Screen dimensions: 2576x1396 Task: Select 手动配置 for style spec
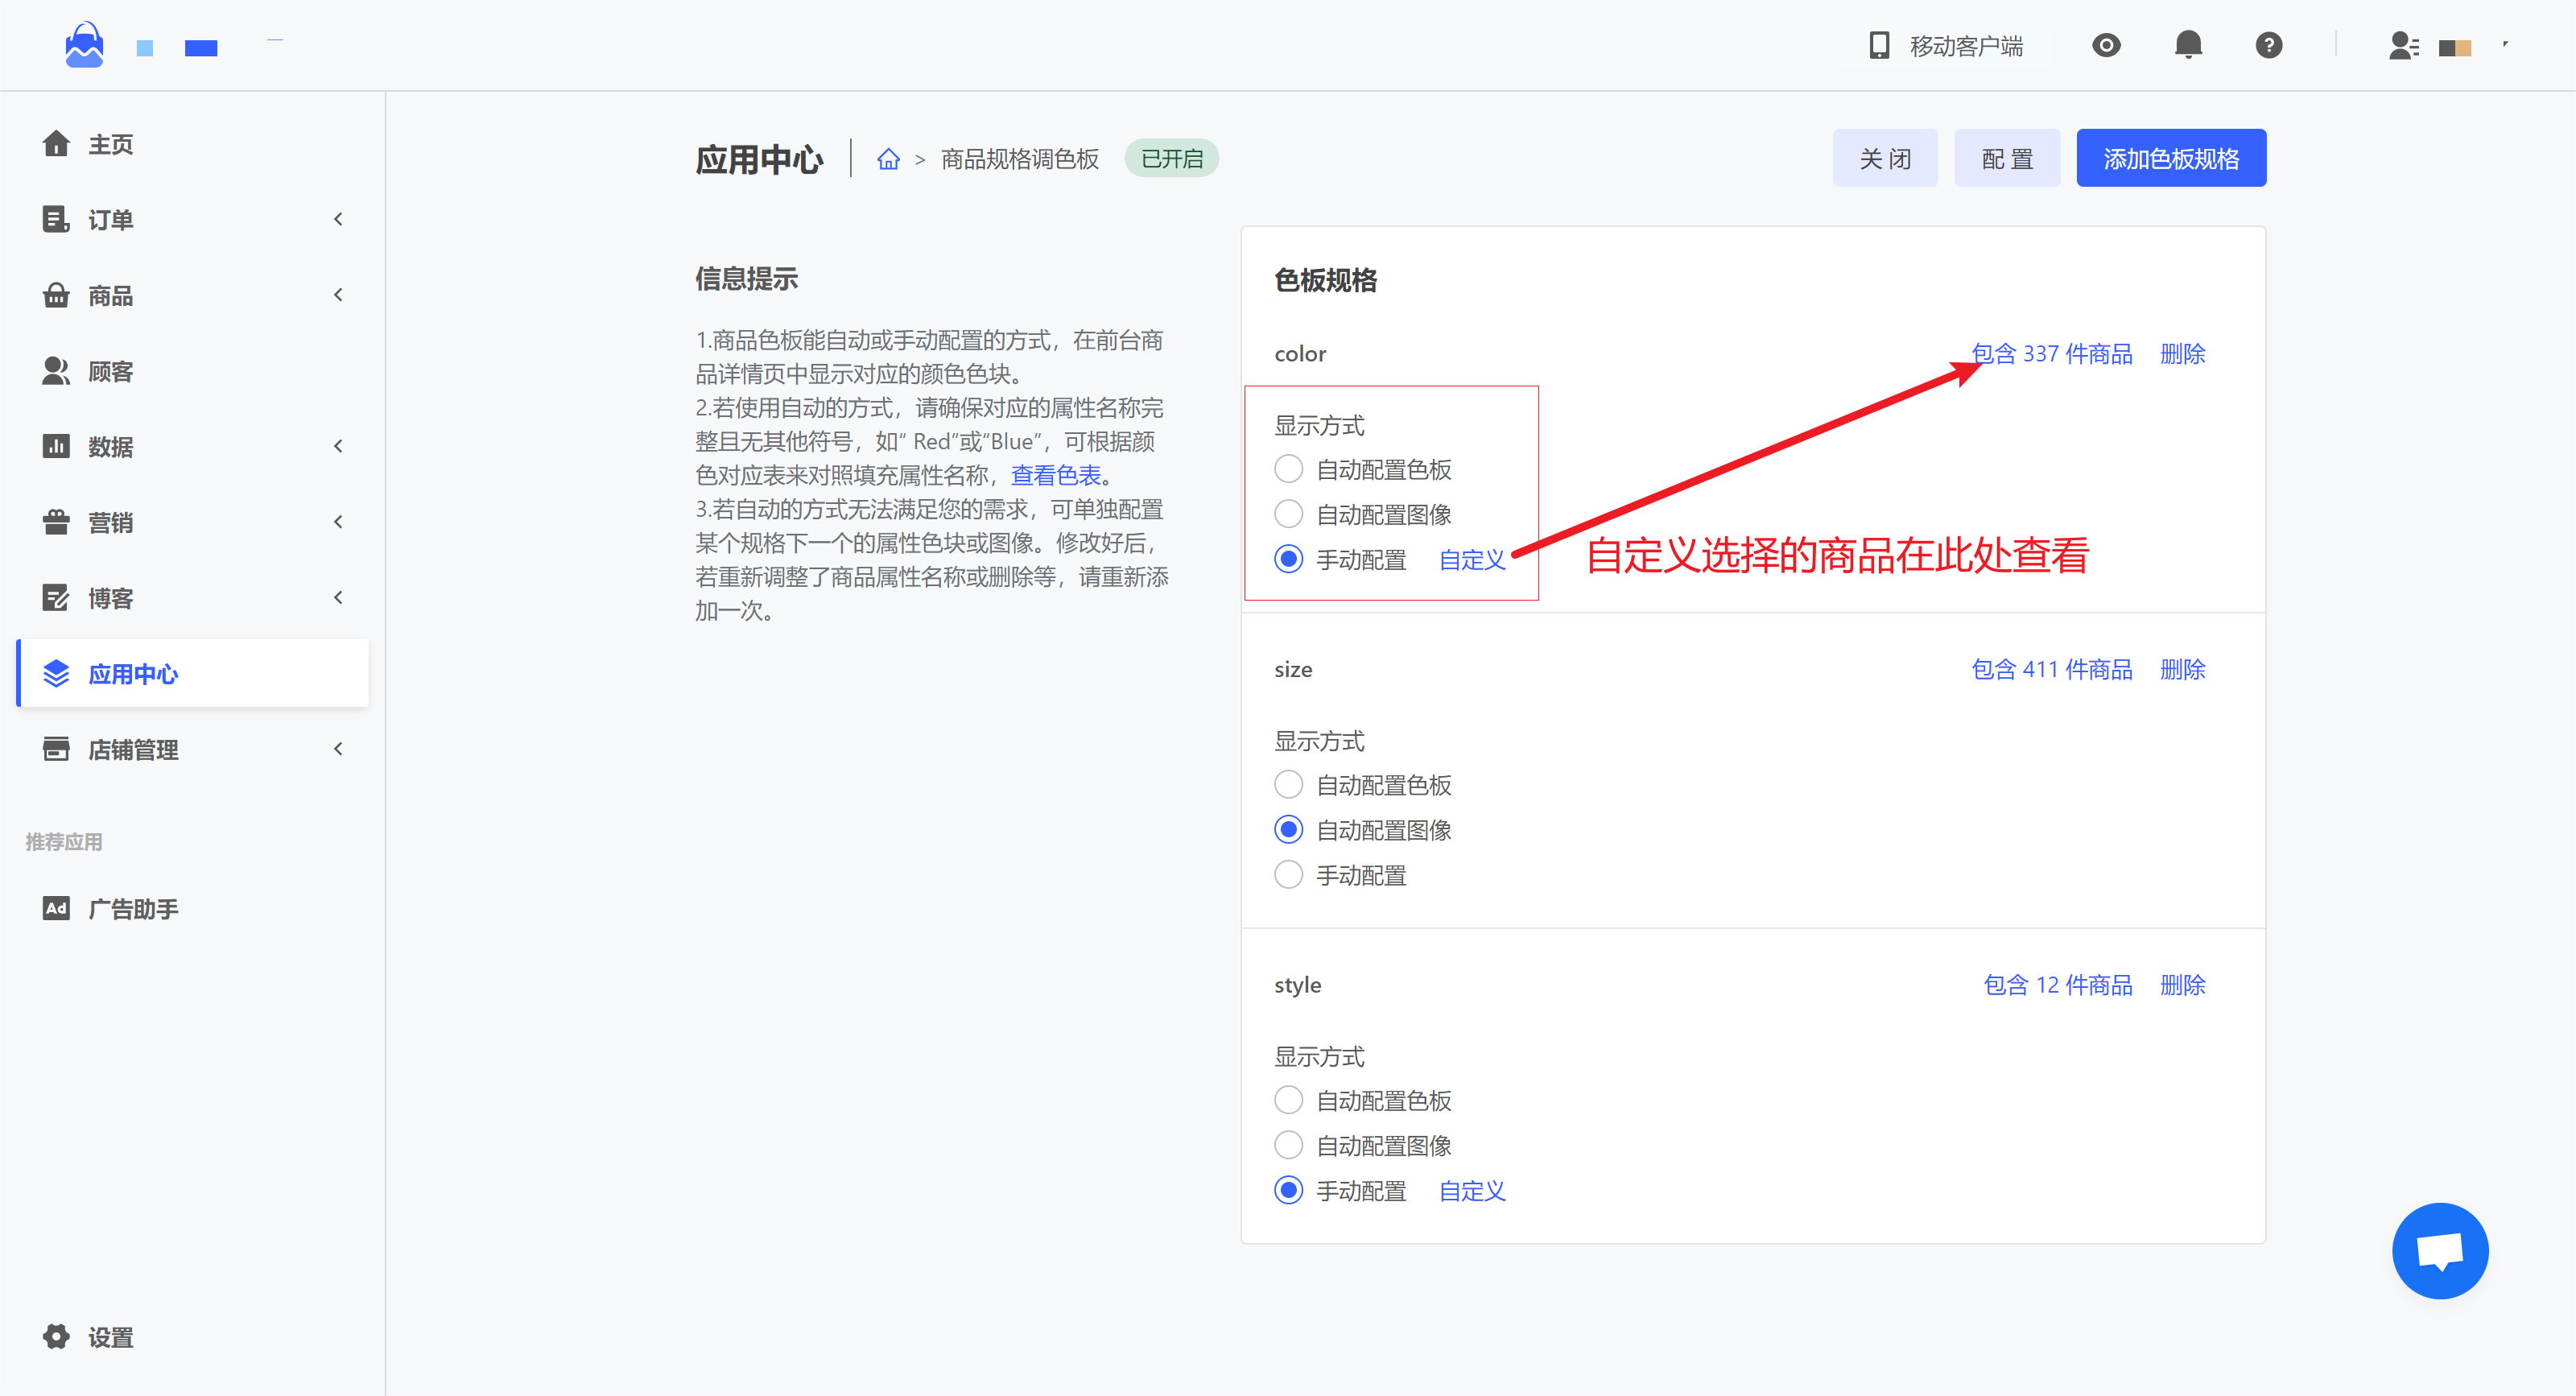coord(1289,1190)
